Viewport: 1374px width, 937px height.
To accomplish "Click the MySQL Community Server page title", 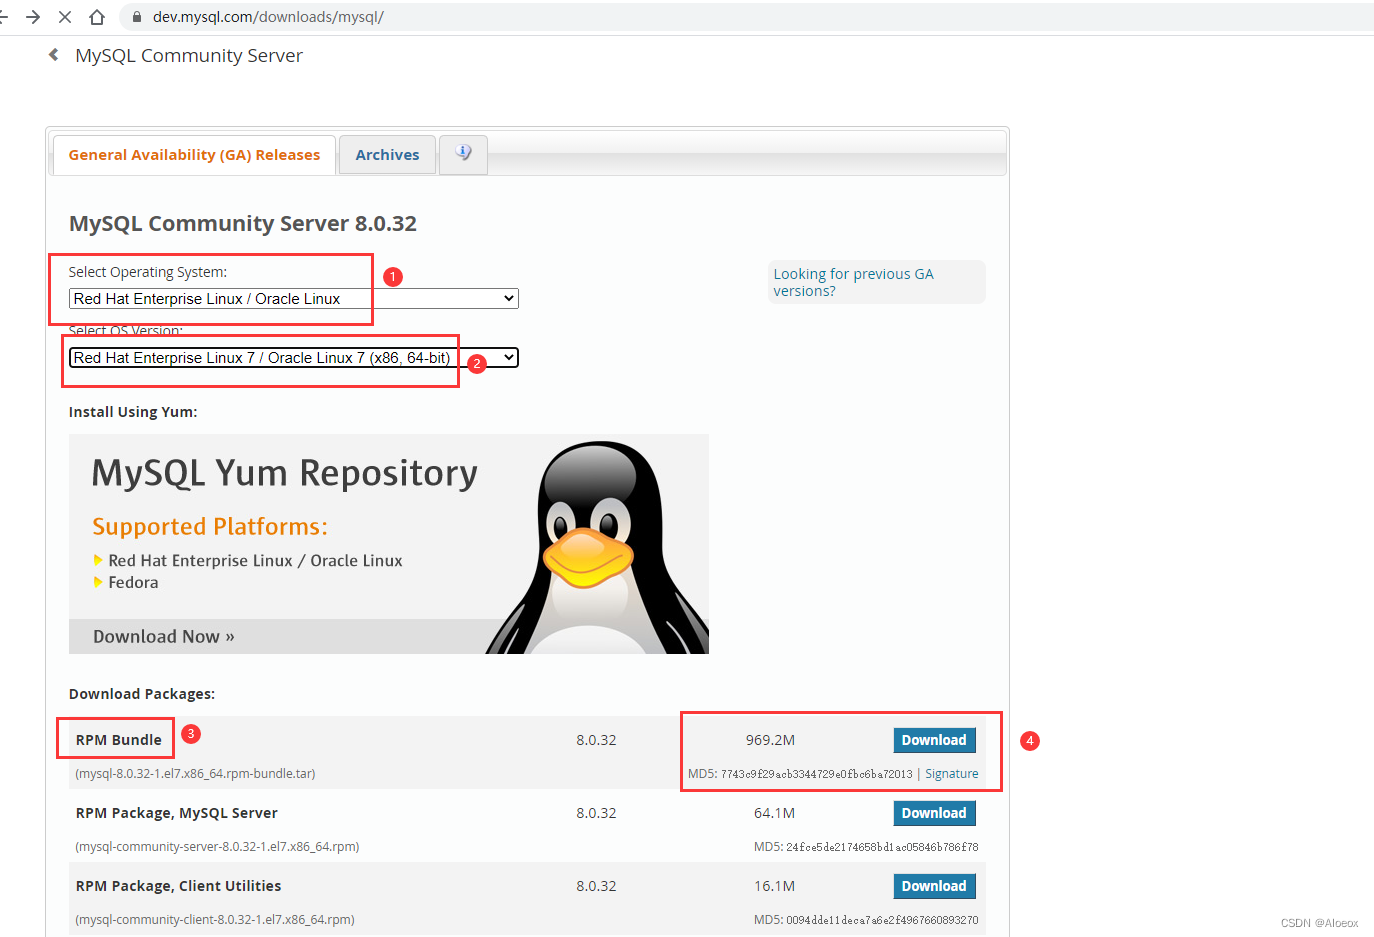I will [x=189, y=56].
